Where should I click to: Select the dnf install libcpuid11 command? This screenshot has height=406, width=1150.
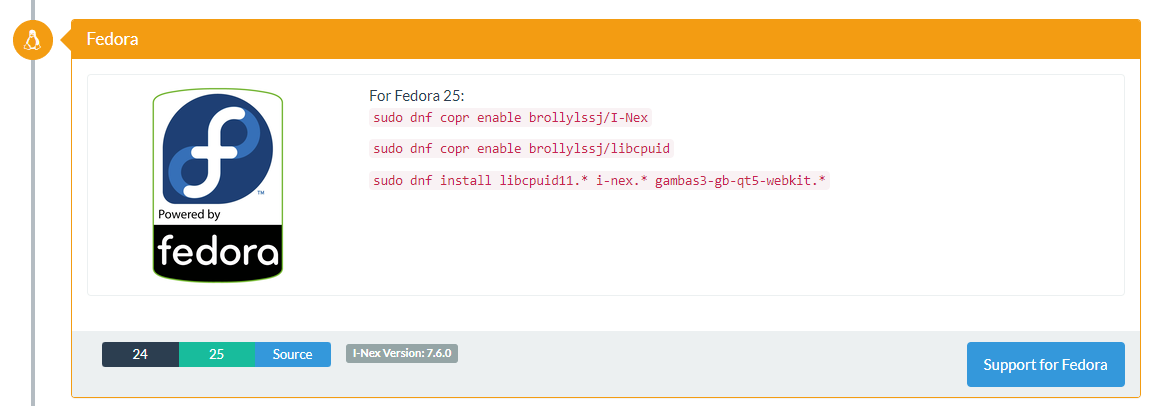click(x=599, y=180)
